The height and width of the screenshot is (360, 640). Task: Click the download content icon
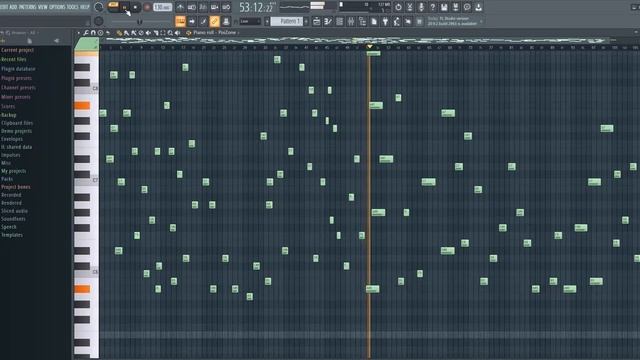pos(478,7)
